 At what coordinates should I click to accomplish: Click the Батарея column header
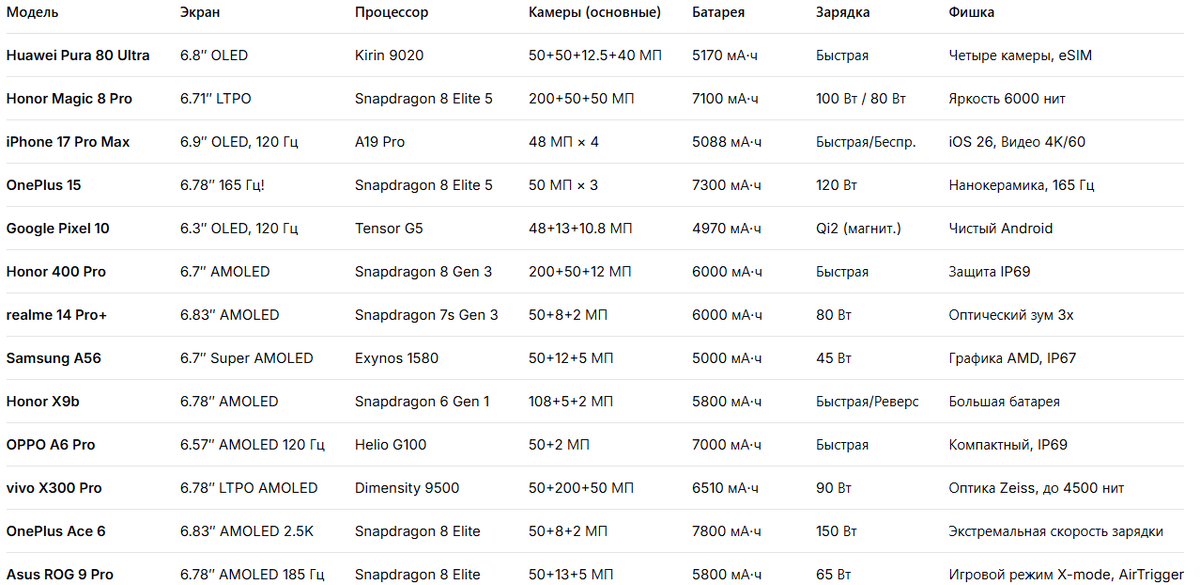tap(718, 12)
